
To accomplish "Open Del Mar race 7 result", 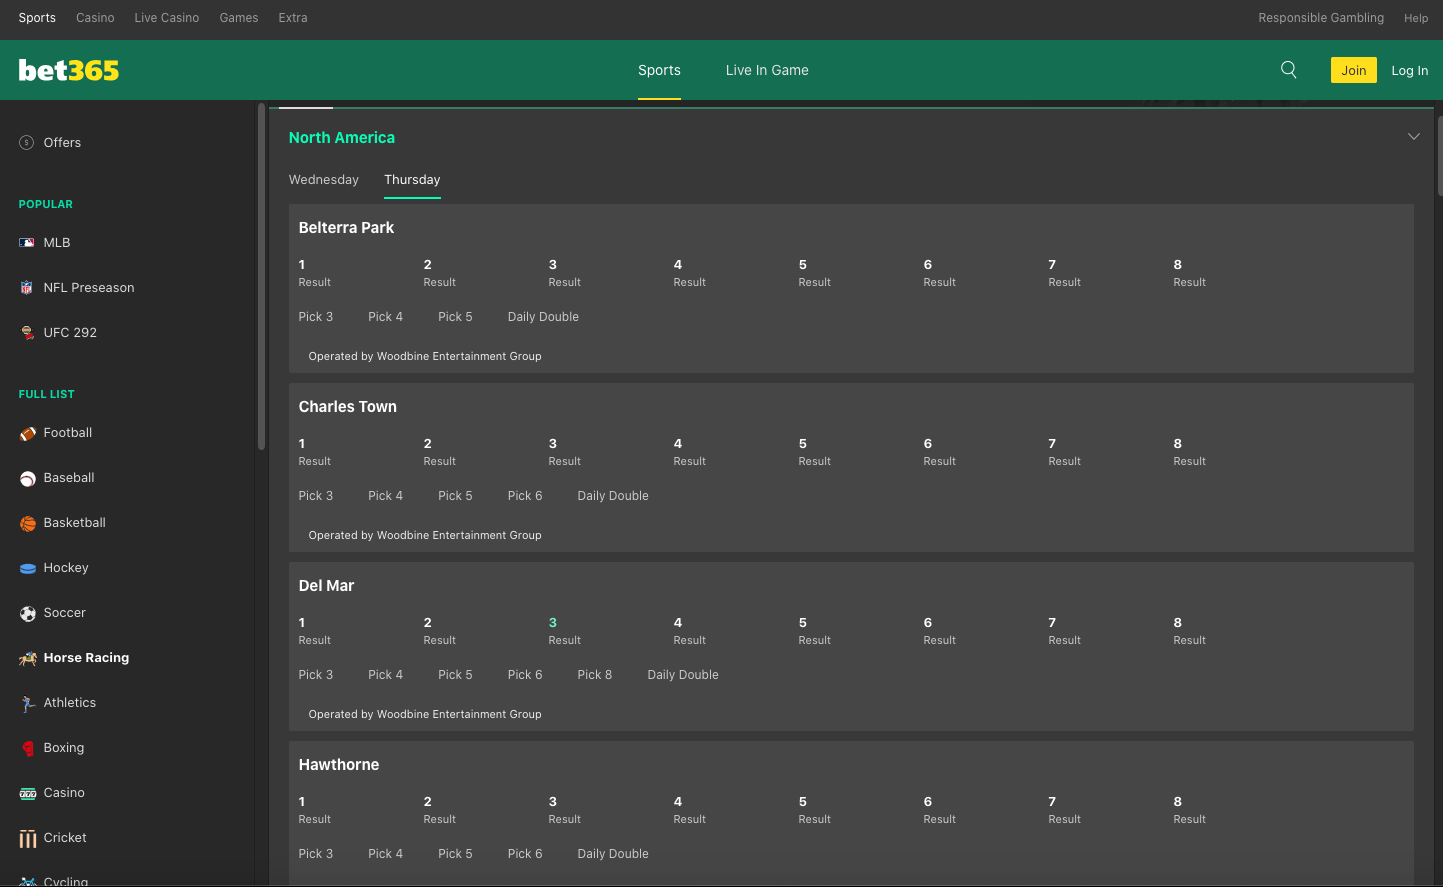I will click(1064, 631).
